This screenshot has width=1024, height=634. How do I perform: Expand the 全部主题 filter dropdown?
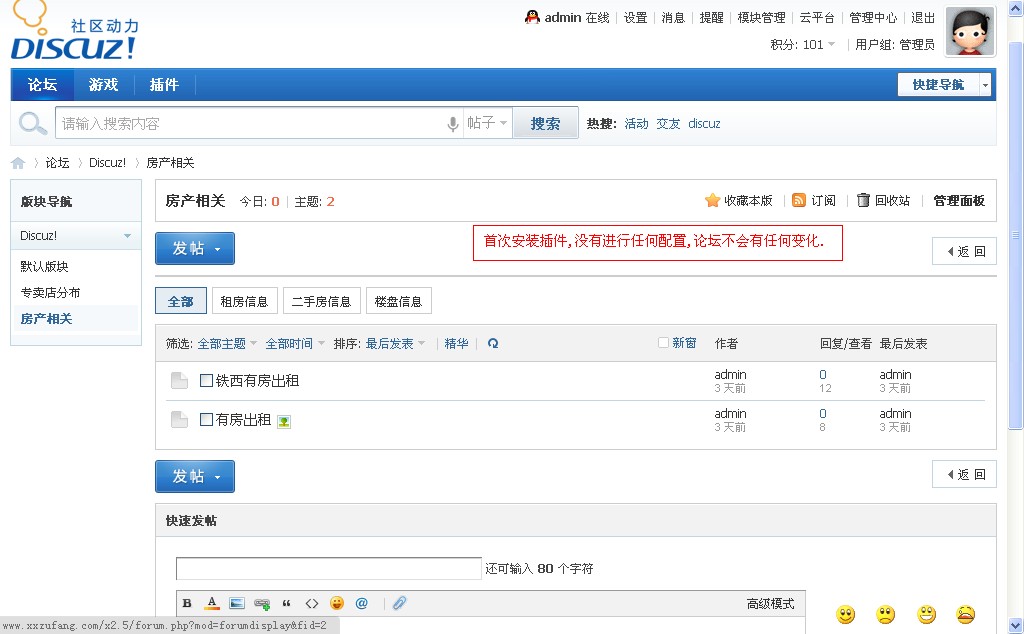227,343
